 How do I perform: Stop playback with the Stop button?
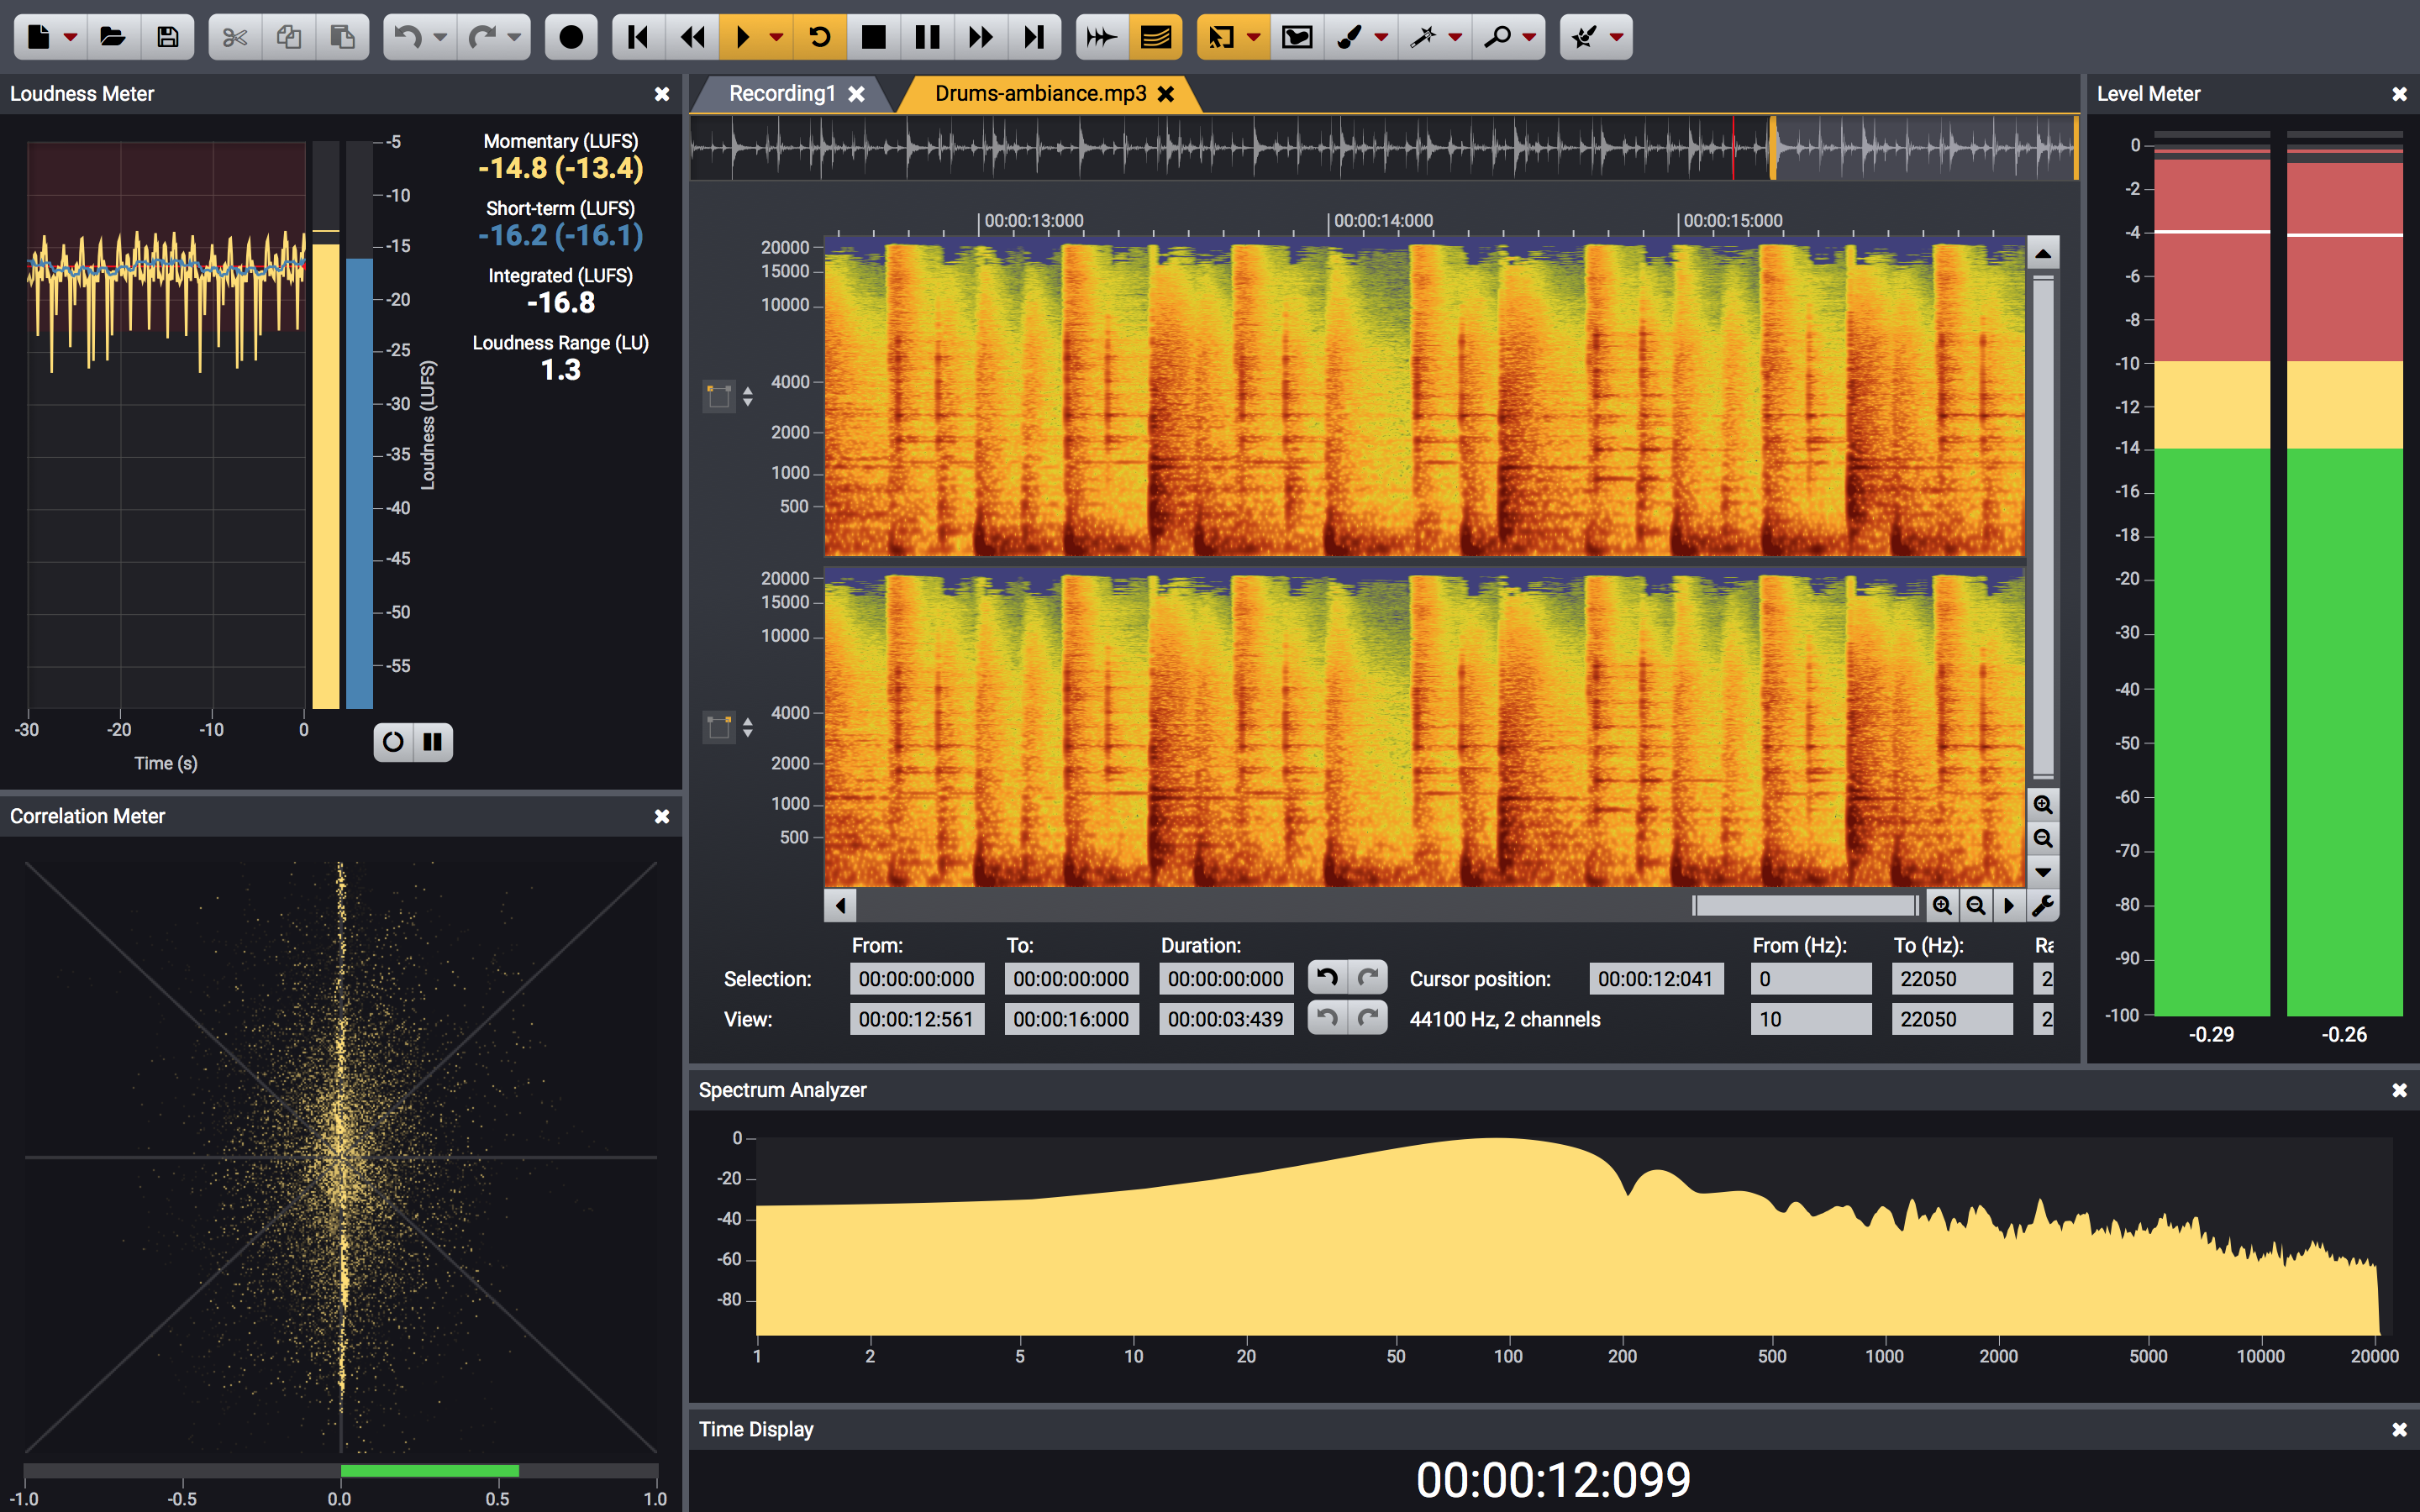[873, 37]
